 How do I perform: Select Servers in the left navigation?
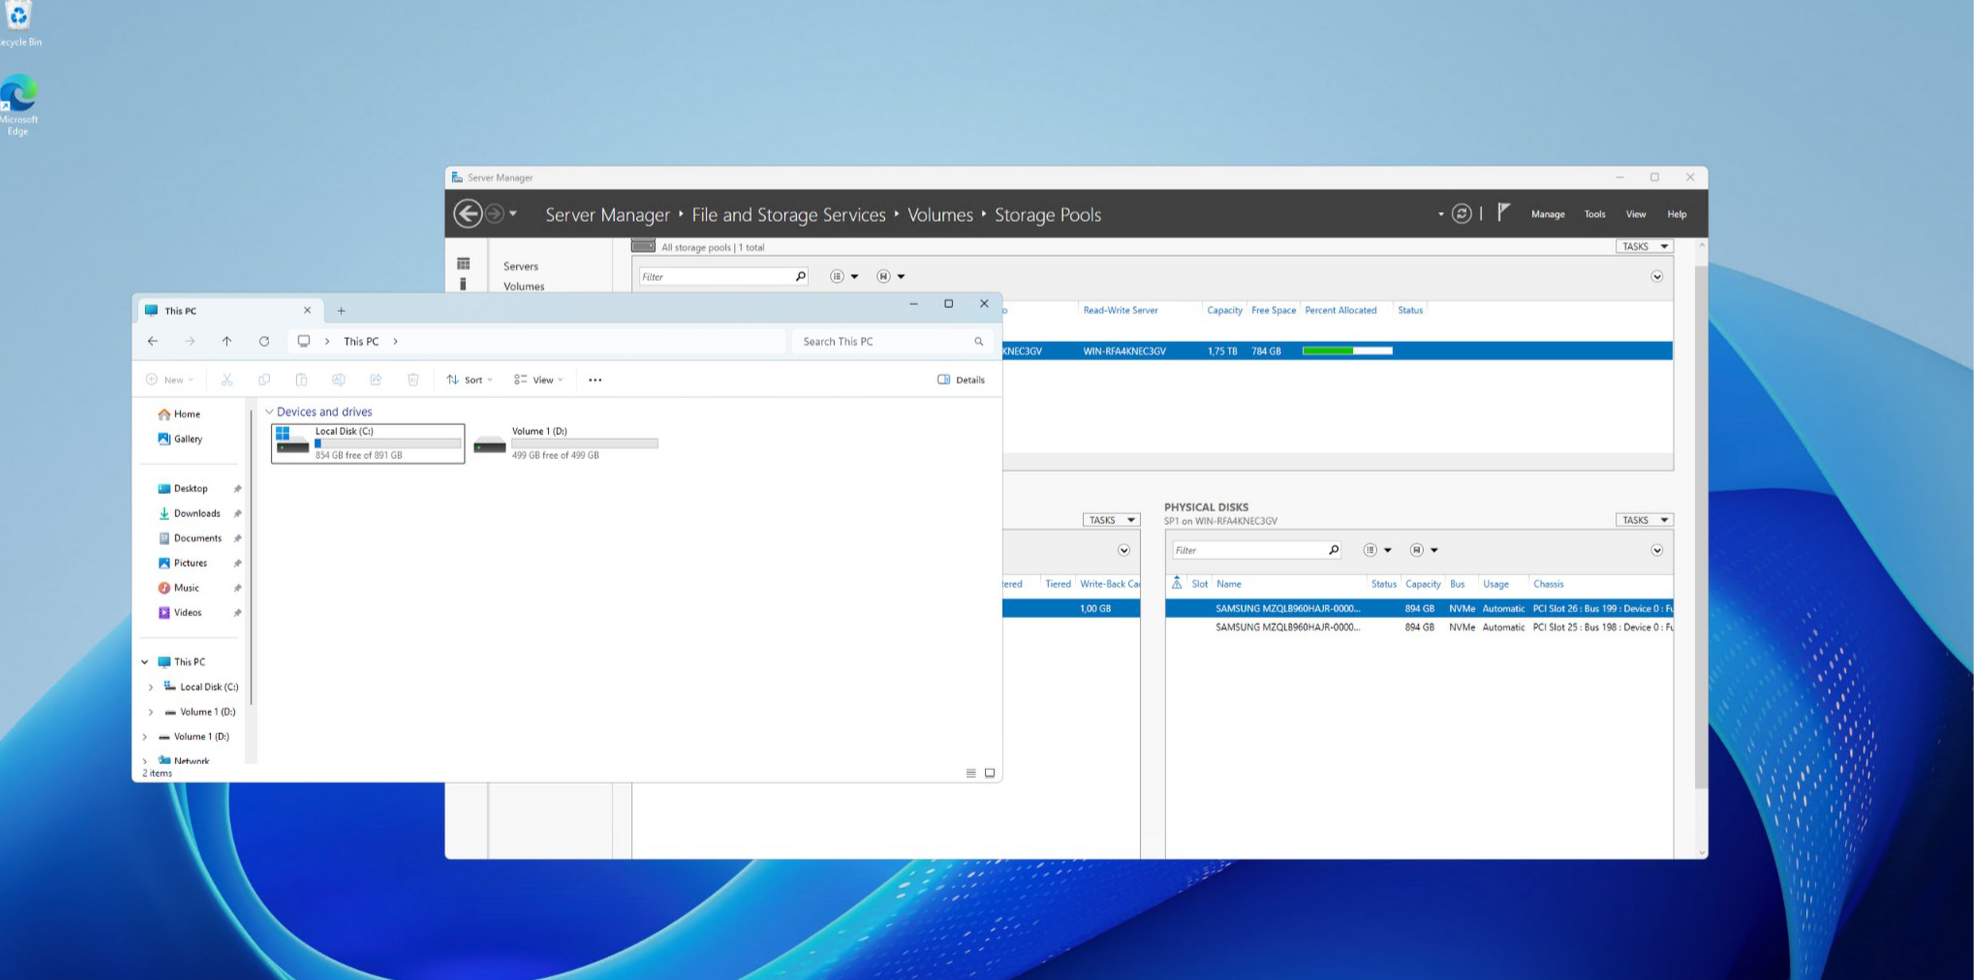click(x=520, y=266)
